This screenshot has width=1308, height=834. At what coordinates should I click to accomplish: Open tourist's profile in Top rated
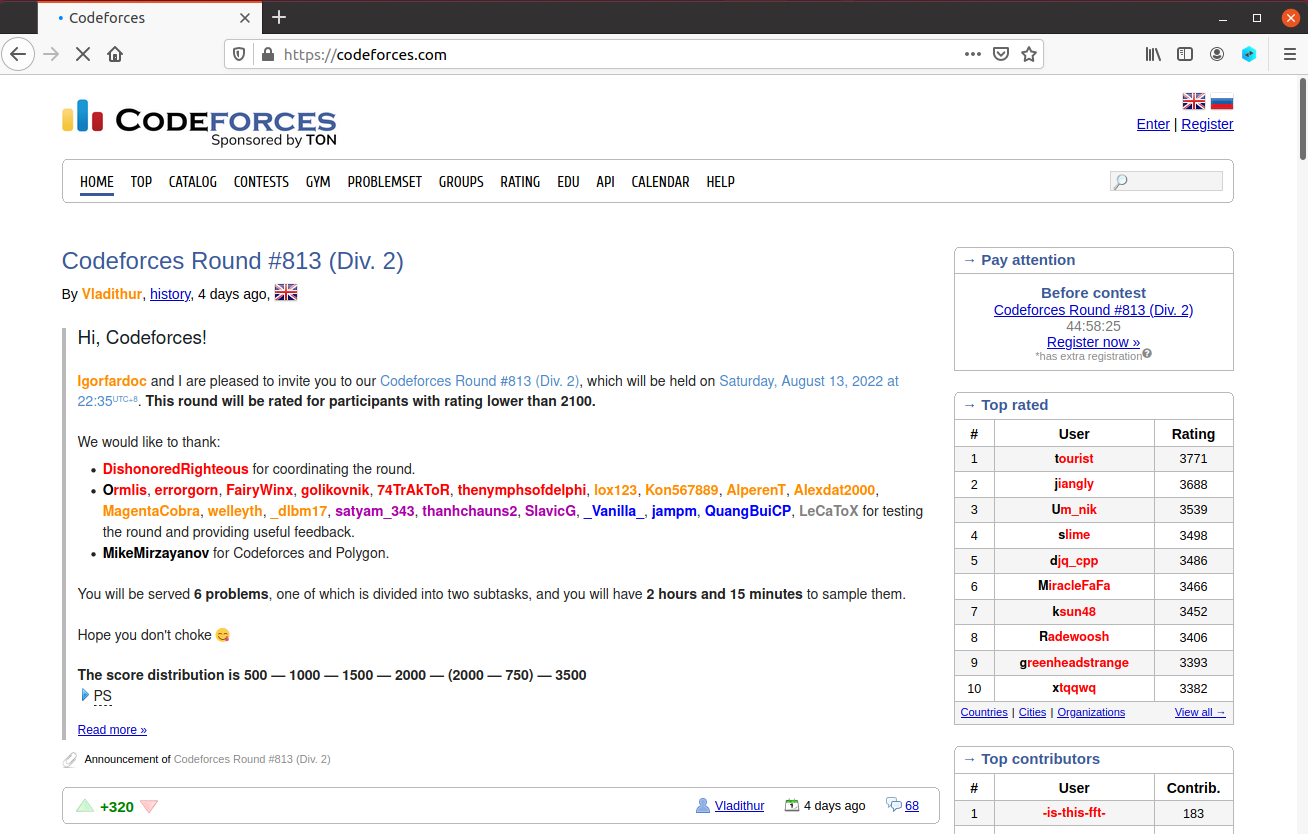click(x=1074, y=459)
